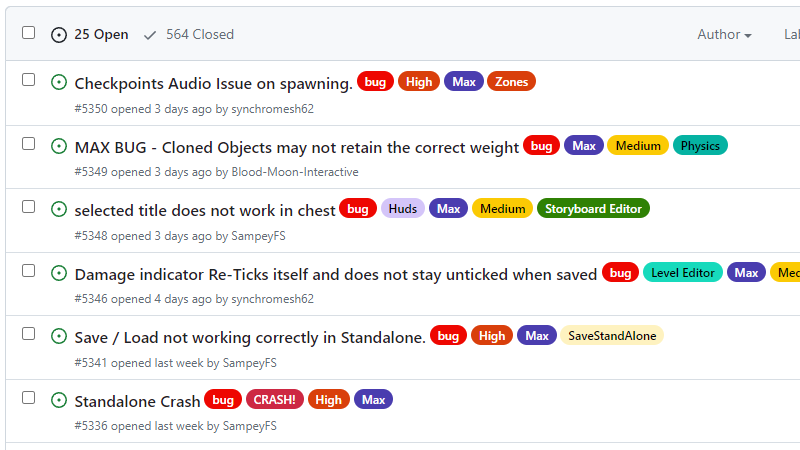
Task: Open the Standalone Crash issue title
Action: click(137, 401)
